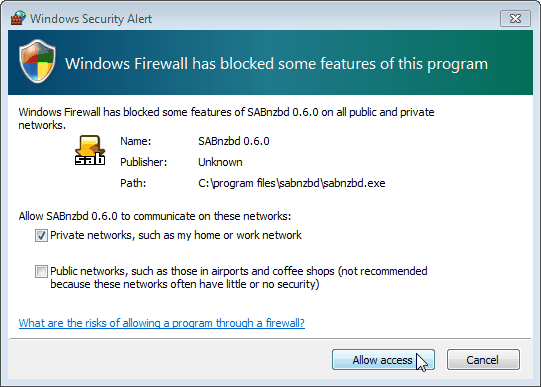The image size is (541, 387).
Task: Click the Windows Security Alert title text
Action: tap(91, 19)
